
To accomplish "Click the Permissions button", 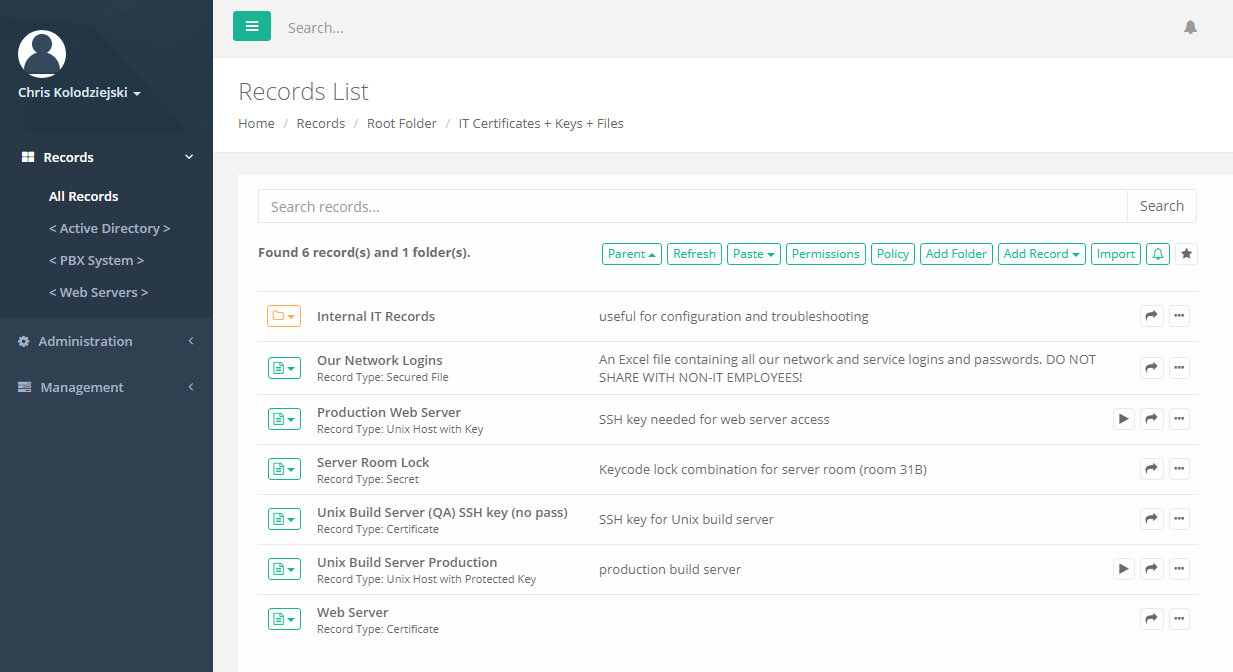I will click(825, 254).
